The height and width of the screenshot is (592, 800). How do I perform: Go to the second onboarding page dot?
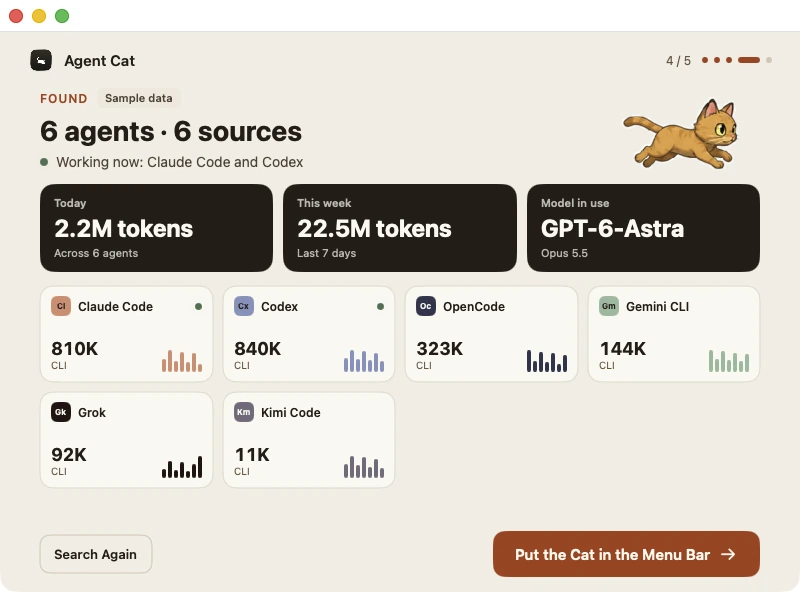[717, 60]
